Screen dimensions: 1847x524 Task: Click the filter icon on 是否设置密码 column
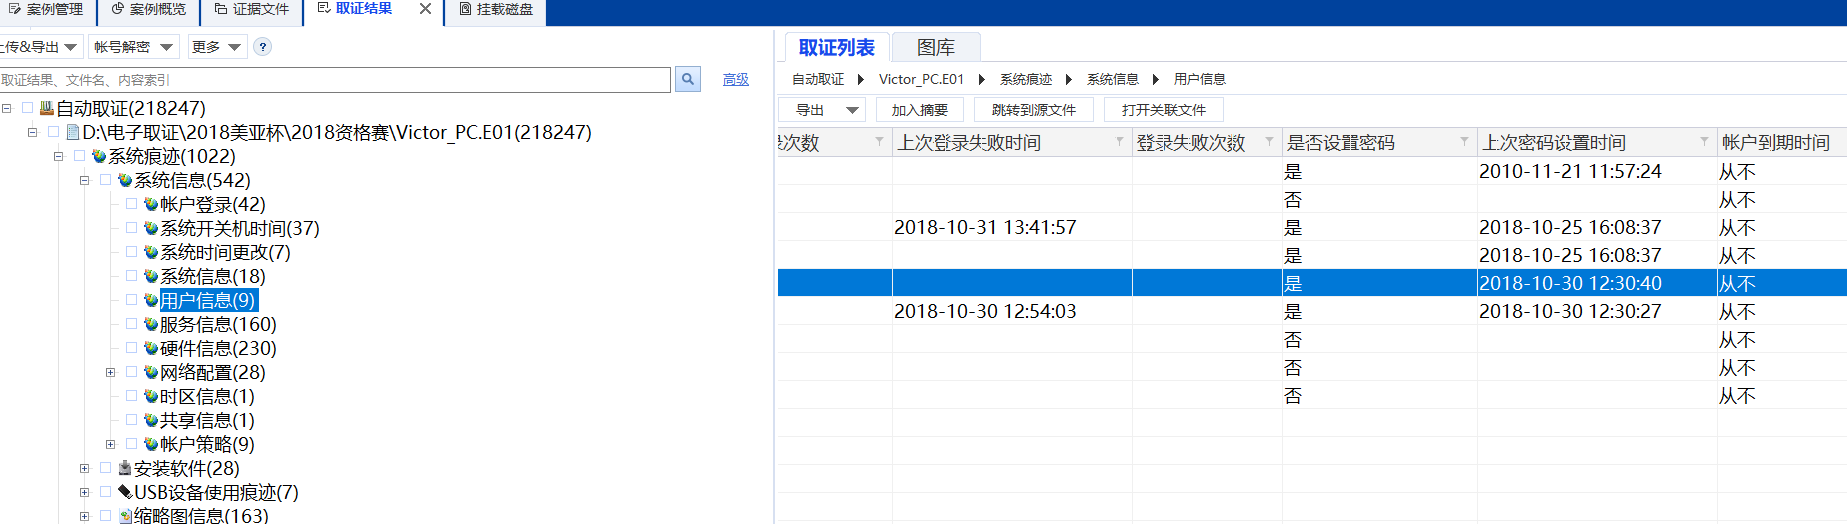(1464, 142)
